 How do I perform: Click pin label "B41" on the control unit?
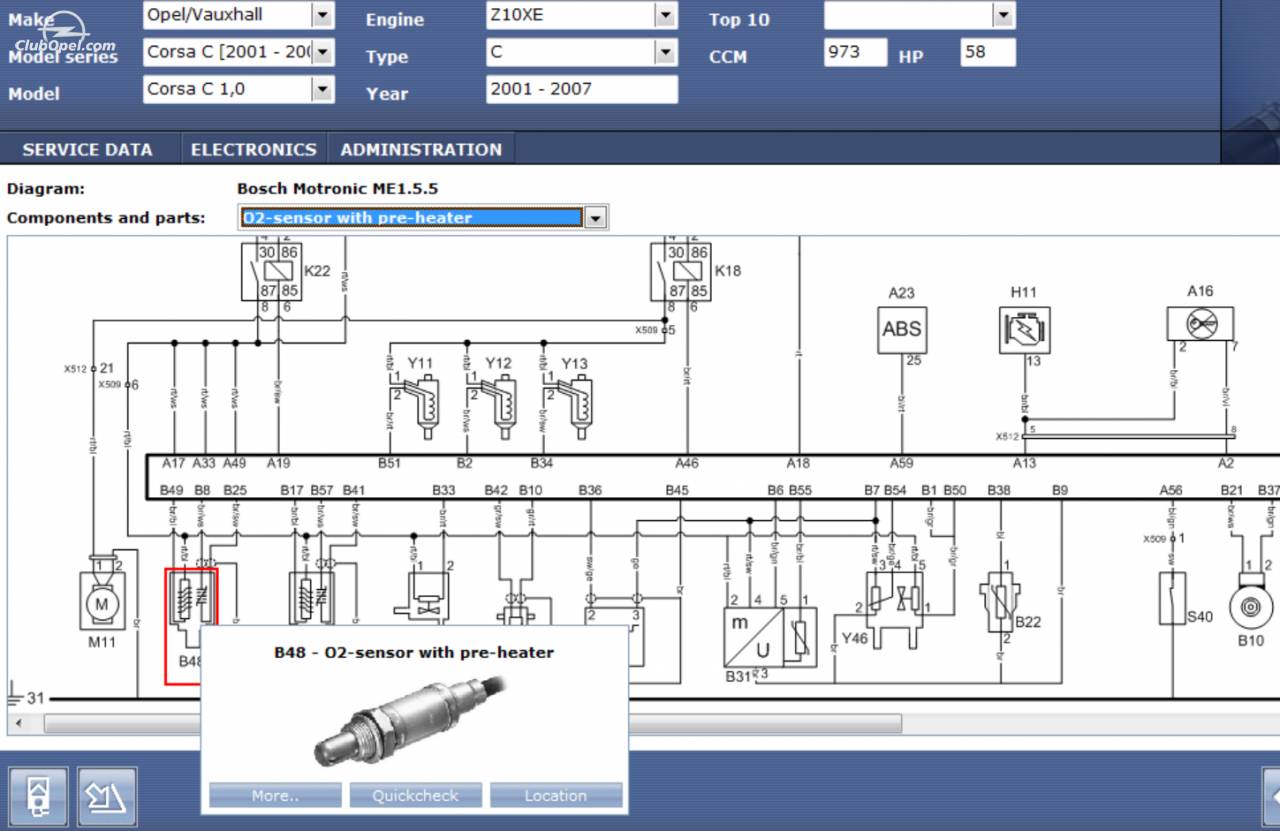point(354,490)
